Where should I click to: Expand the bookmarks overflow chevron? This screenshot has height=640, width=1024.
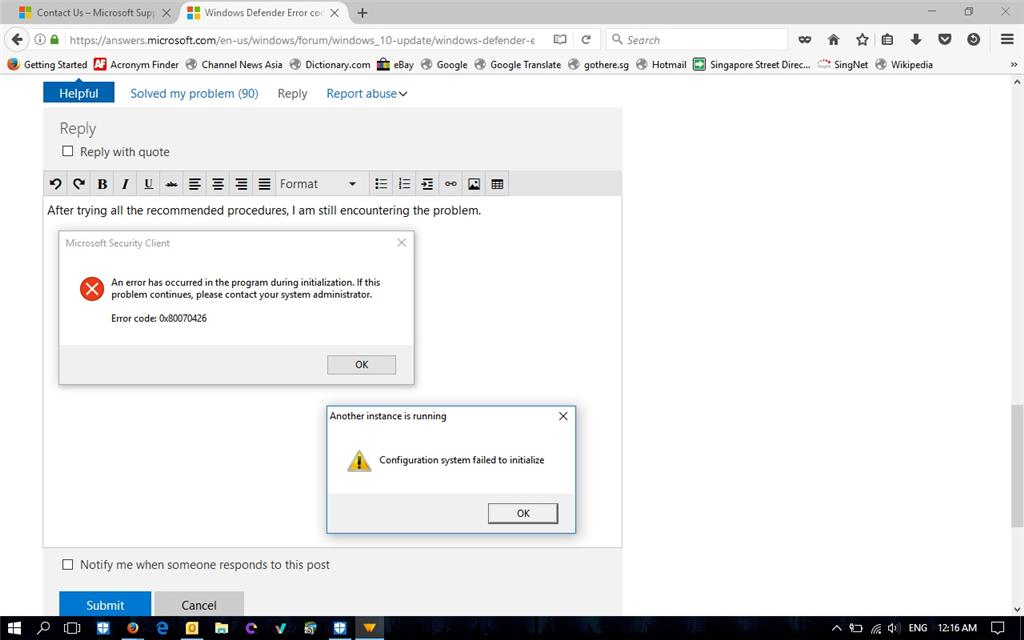pos(1013,64)
